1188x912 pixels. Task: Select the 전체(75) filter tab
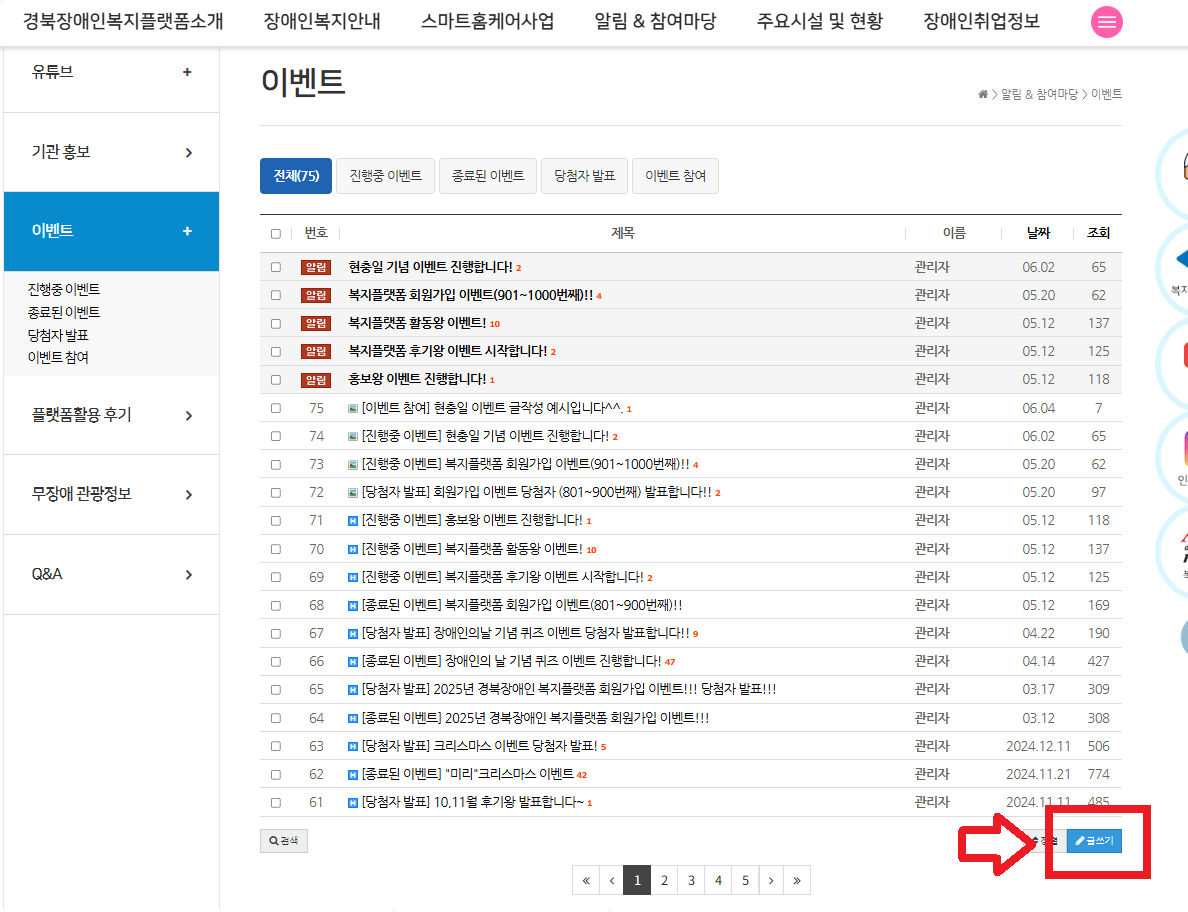click(296, 176)
